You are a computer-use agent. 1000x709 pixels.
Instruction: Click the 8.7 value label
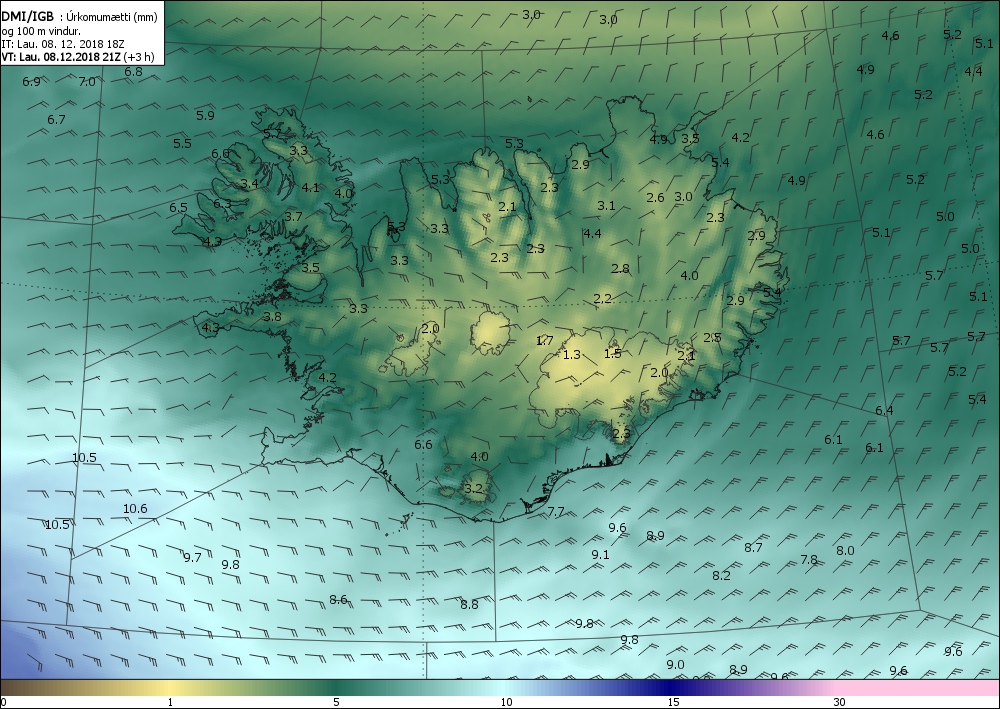(x=753, y=547)
